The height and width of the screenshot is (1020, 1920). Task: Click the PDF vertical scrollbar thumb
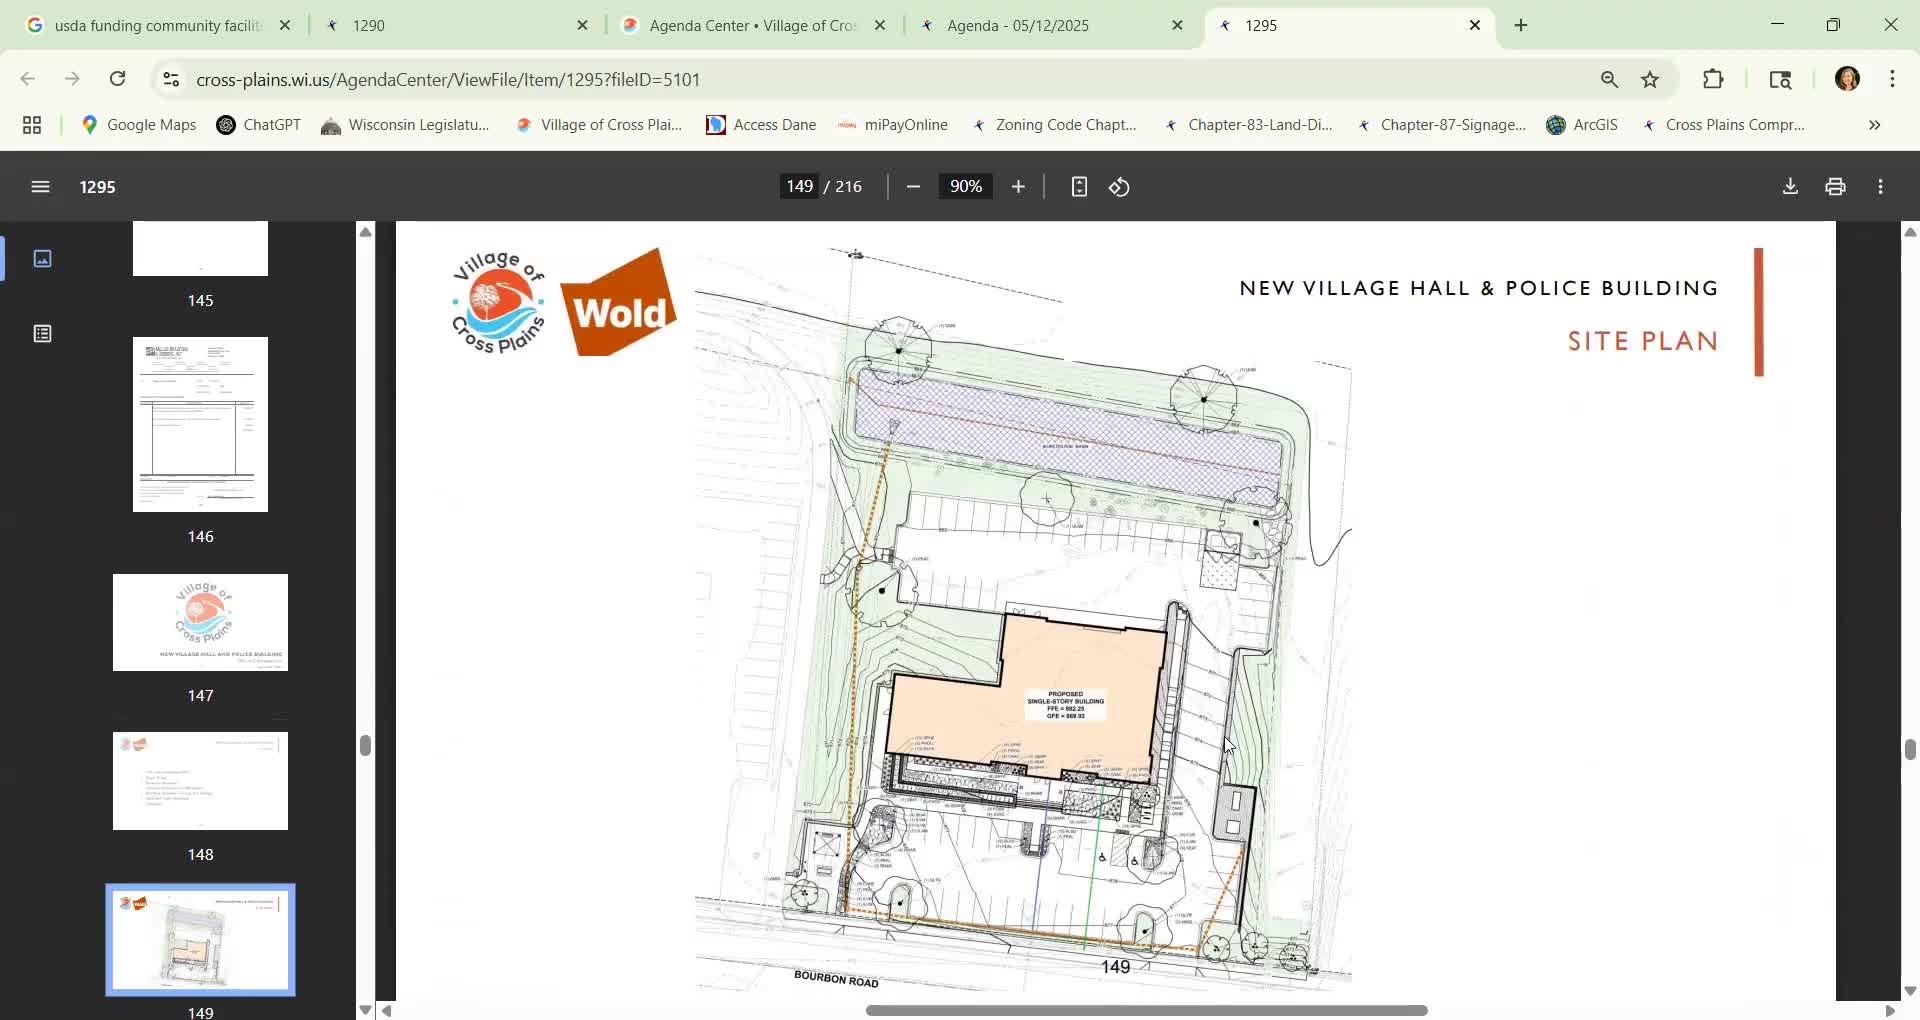1910,749
